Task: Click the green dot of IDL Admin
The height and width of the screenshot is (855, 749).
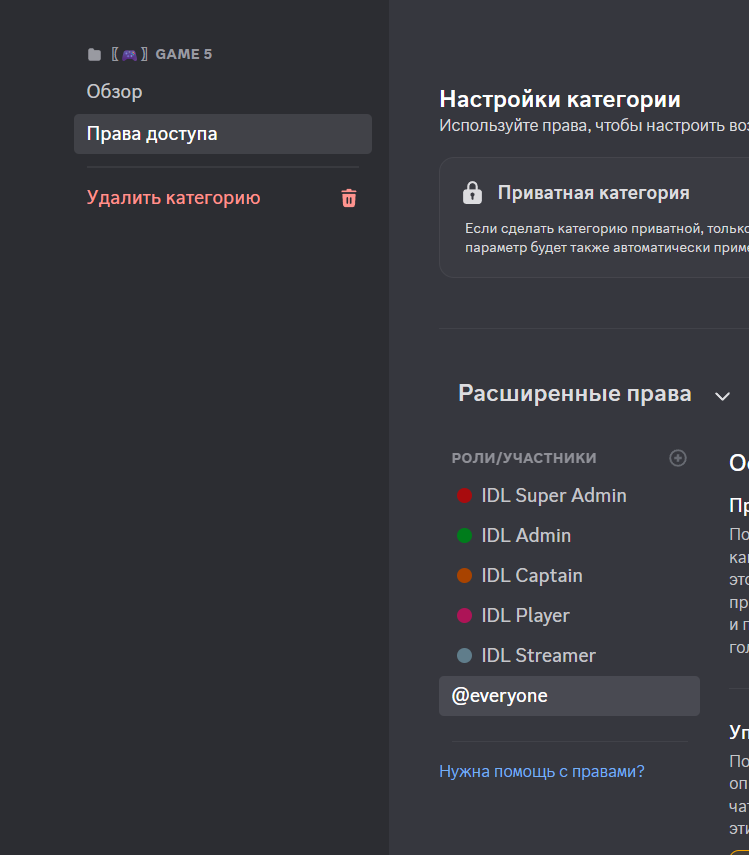Action: (x=464, y=536)
